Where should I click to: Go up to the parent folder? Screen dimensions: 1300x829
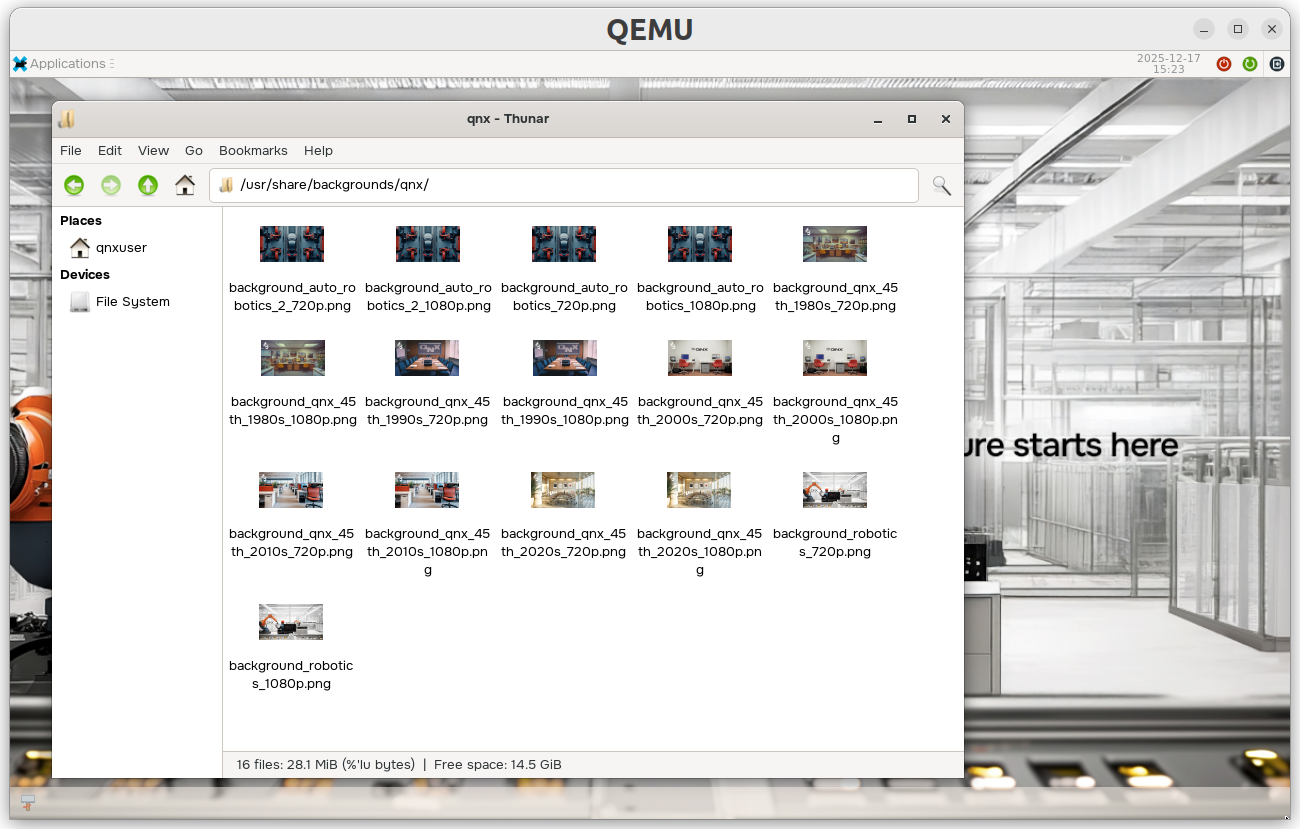(148, 185)
